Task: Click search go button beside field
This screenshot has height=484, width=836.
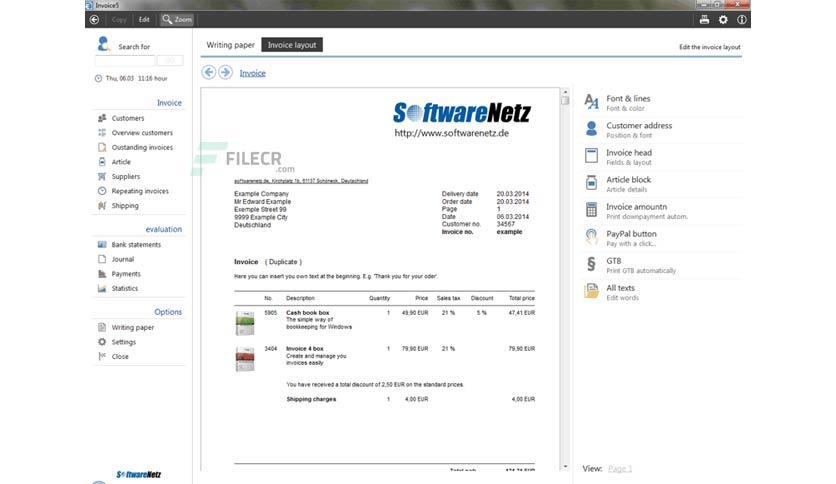Action: (x=170, y=60)
